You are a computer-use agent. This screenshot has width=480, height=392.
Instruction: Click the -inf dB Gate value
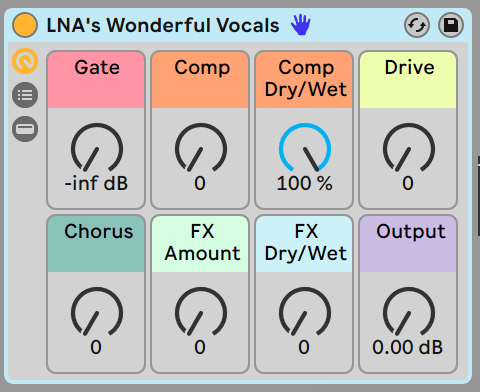(x=96, y=183)
